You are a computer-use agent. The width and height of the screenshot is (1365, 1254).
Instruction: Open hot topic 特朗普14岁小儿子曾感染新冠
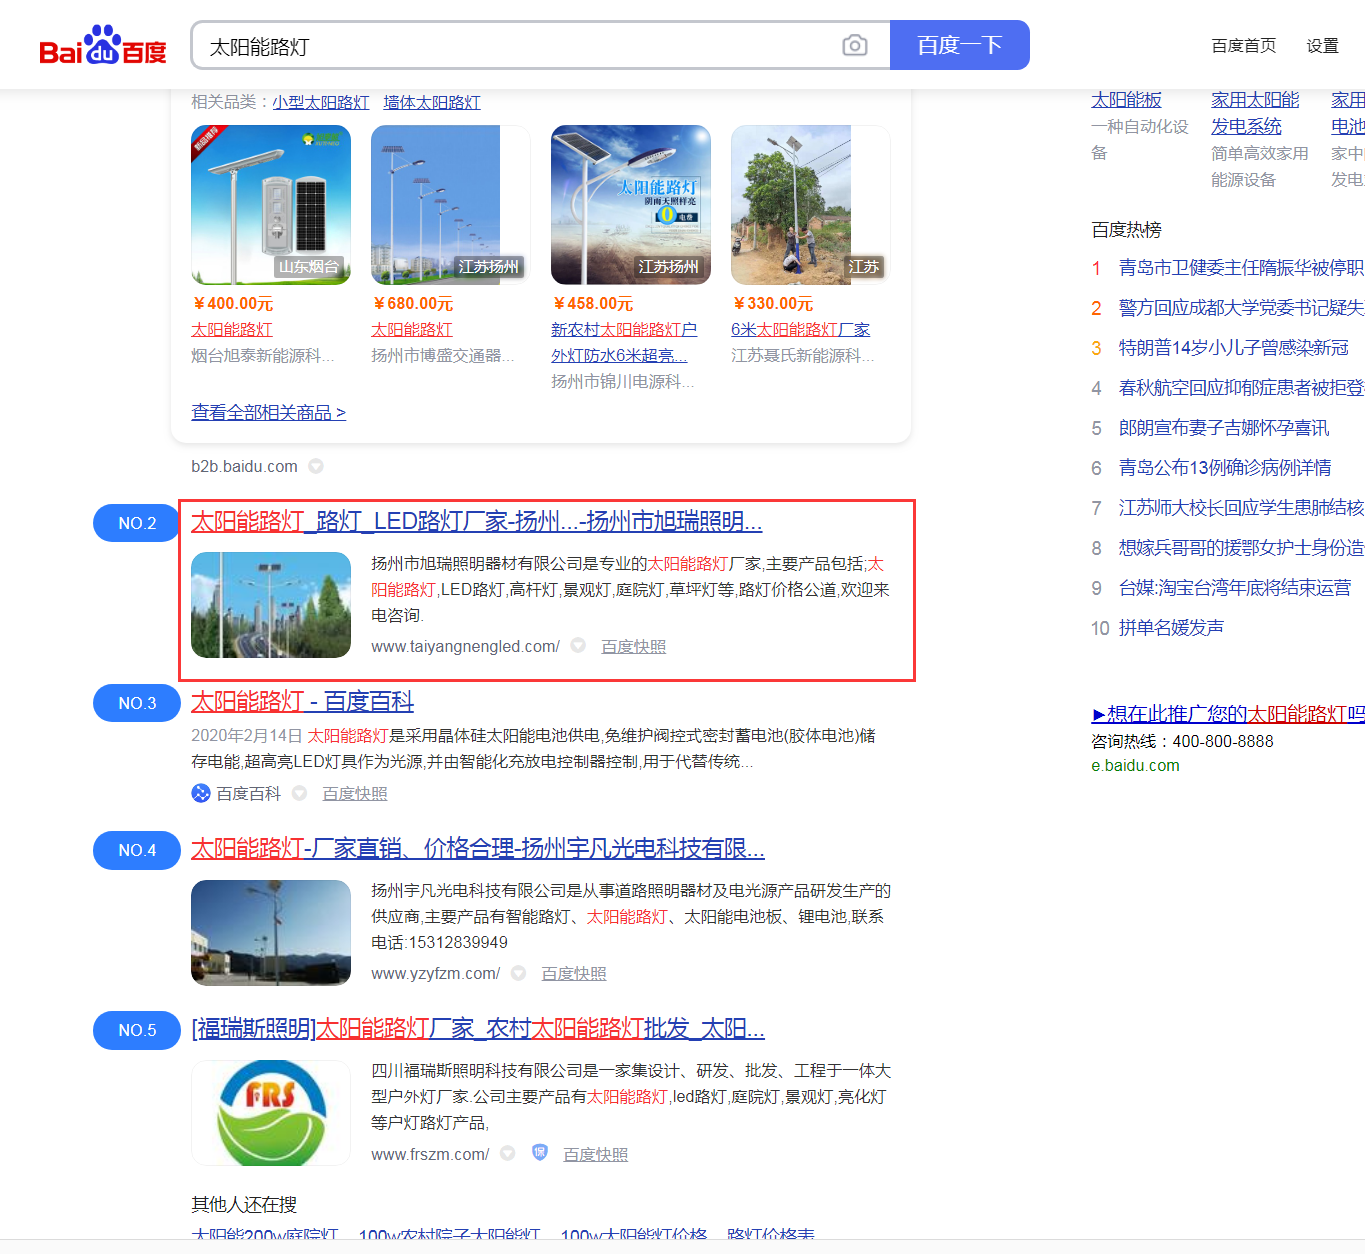pyautogui.click(x=1234, y=348)
